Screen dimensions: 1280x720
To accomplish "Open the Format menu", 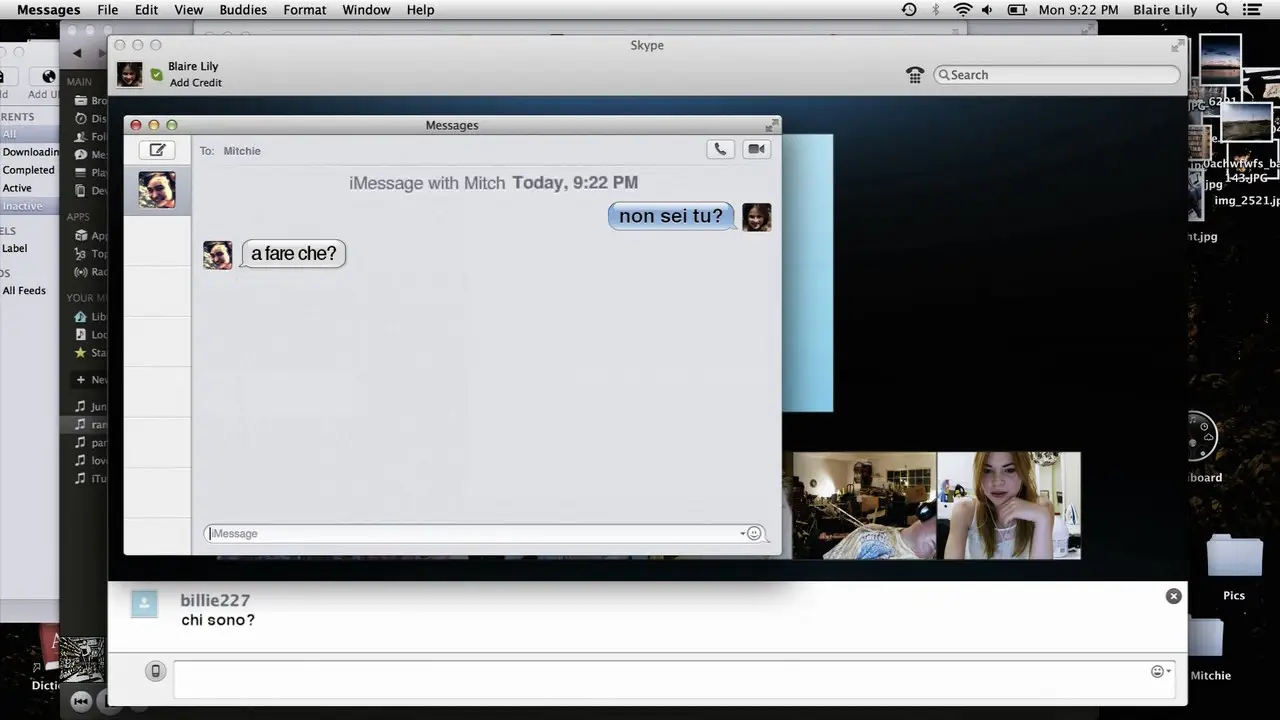I will pyautogui.click(x=305, y=10).
